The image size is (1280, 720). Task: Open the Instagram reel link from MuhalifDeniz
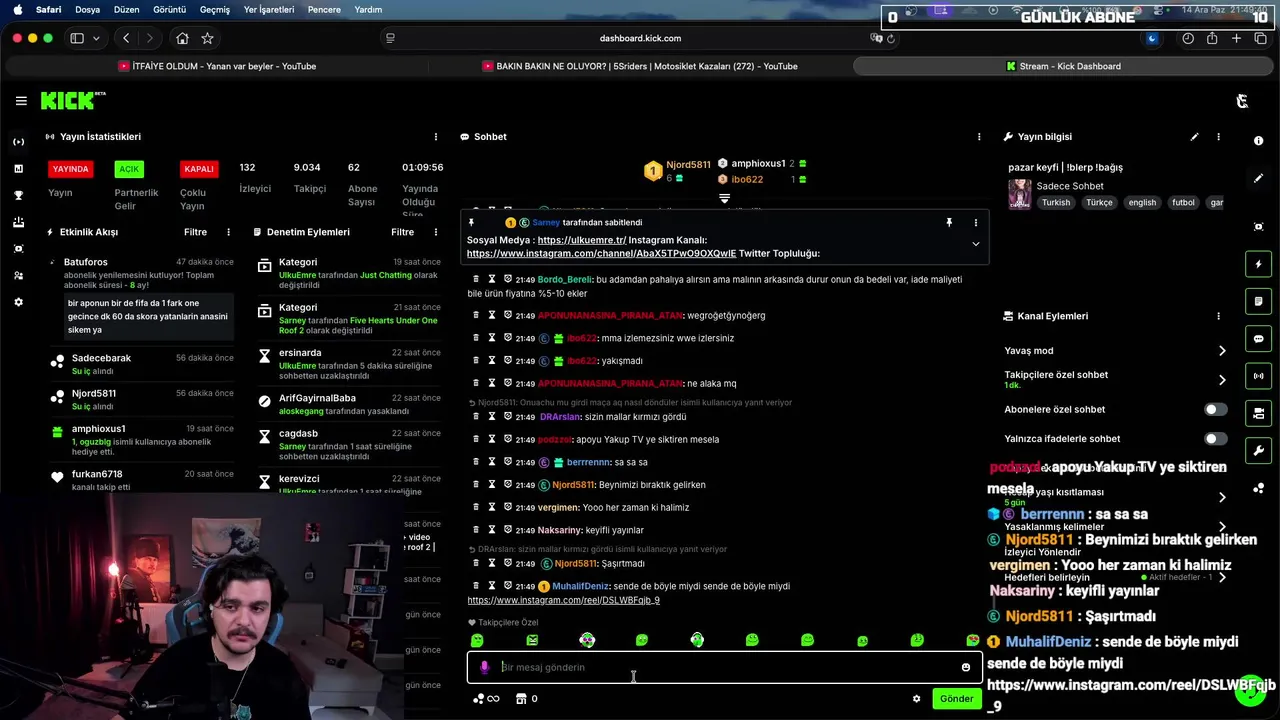click(563, 600)
